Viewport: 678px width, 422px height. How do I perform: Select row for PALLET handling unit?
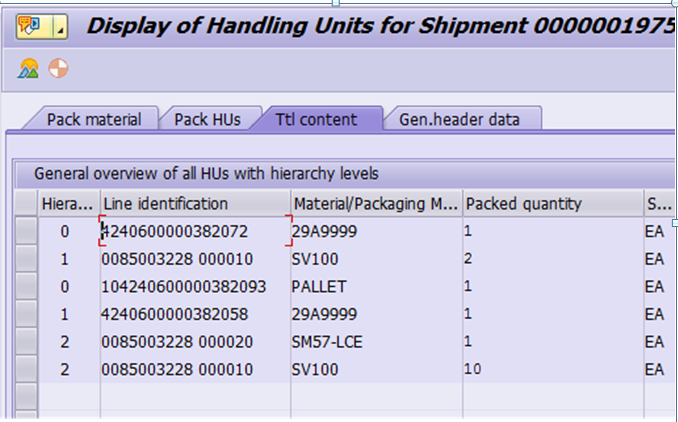tap(26, 286)
